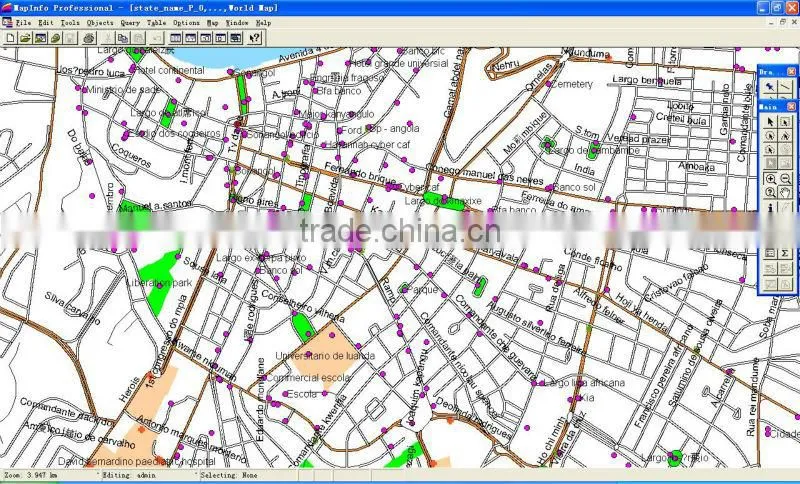Click the Show Statistics sigma icon
The image size is (800, 484).
coord(785,253)
